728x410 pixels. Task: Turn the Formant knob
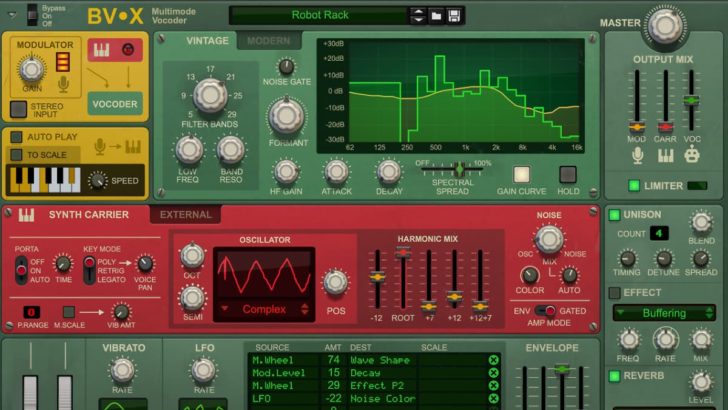point(286,116)
